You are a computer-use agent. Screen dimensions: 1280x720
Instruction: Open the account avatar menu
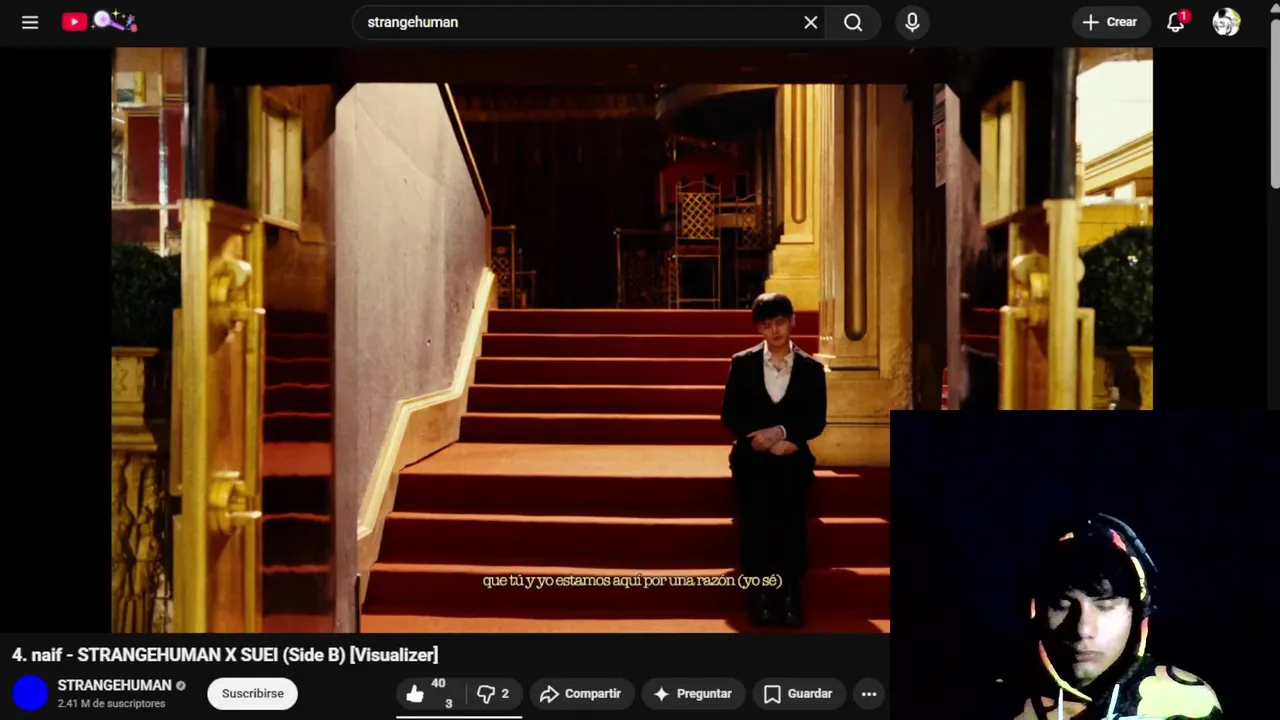click(x=1226, y=22)
